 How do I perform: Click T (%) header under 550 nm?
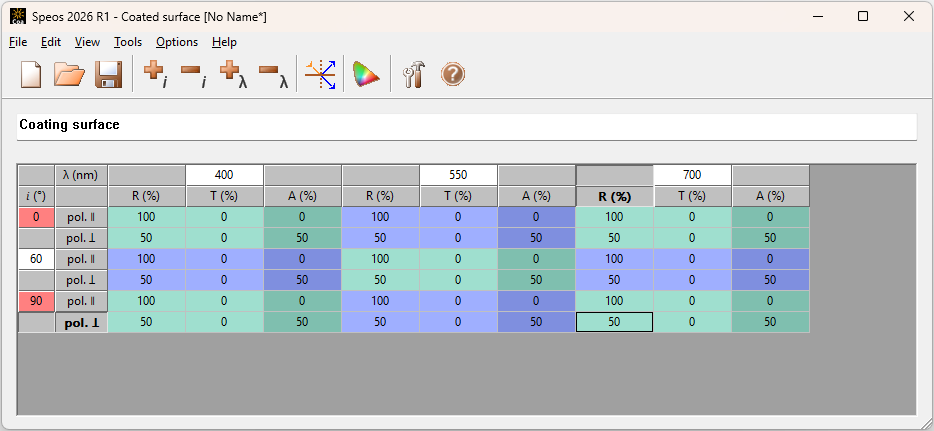click(x=458, y=196)
